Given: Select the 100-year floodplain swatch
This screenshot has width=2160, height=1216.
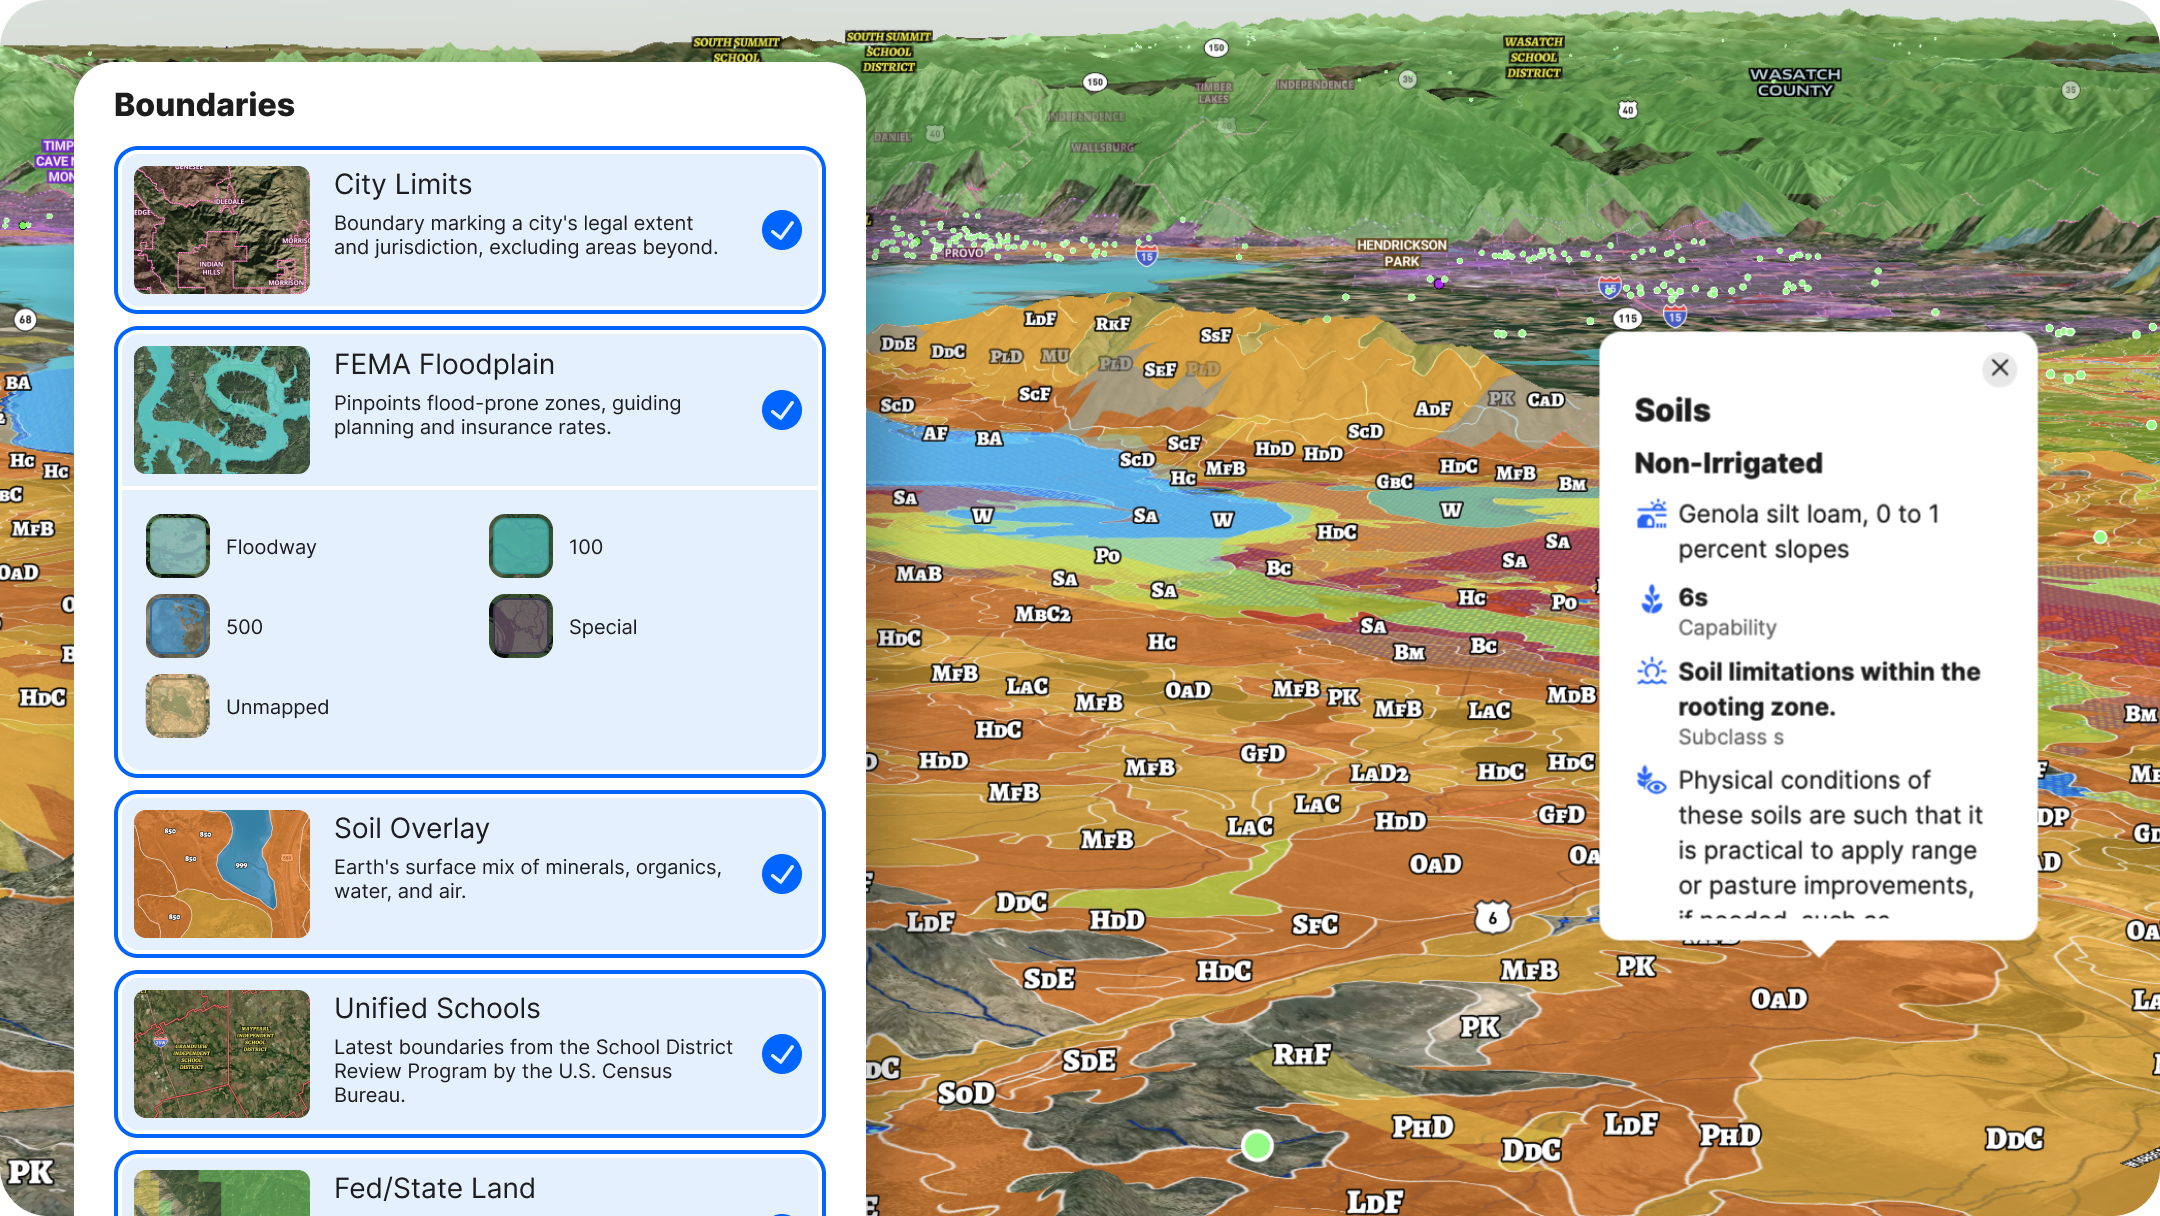Looking at the screenshot, I should pyautogui.click(x=520, y=546).
